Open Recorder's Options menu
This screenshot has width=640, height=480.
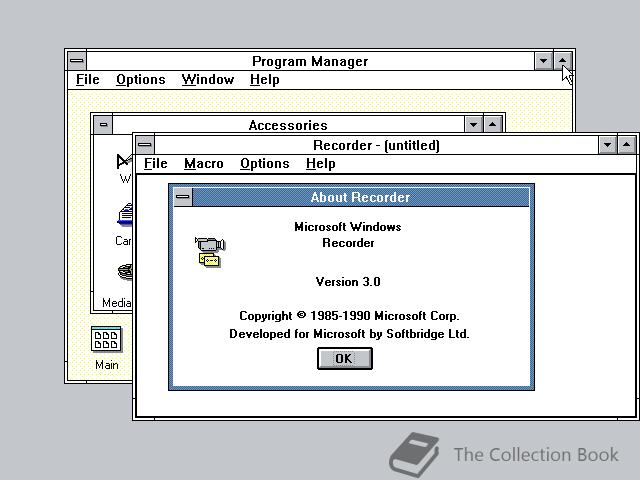264,164
